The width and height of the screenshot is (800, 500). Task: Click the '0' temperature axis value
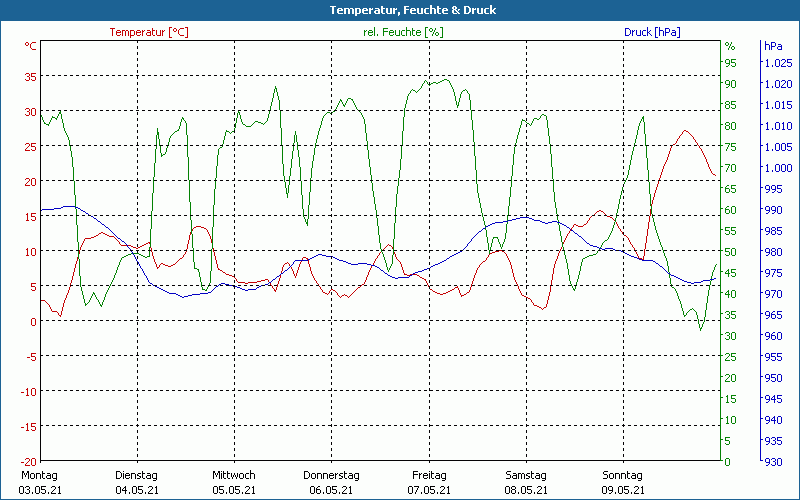[34, 321]
